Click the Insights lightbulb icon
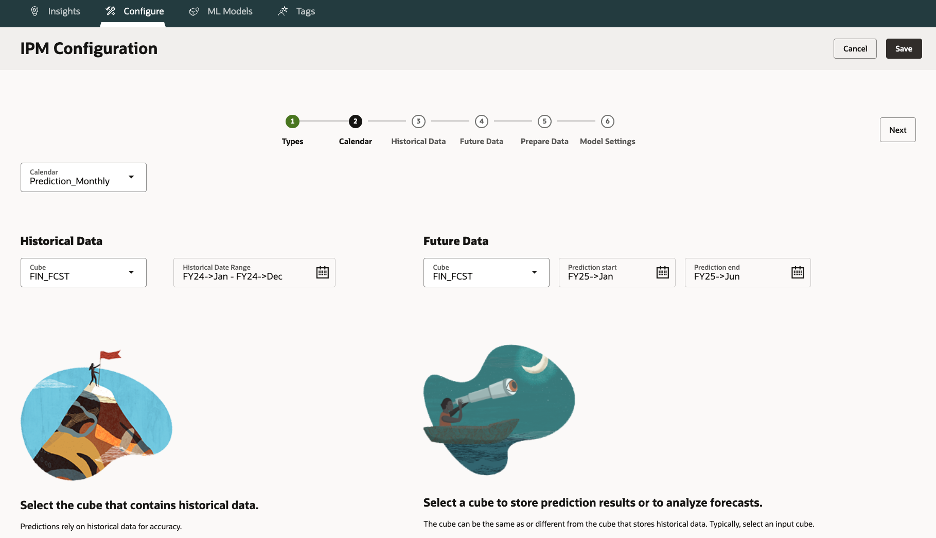The width and height of the screenshot is (936, 538). point(35,11)
